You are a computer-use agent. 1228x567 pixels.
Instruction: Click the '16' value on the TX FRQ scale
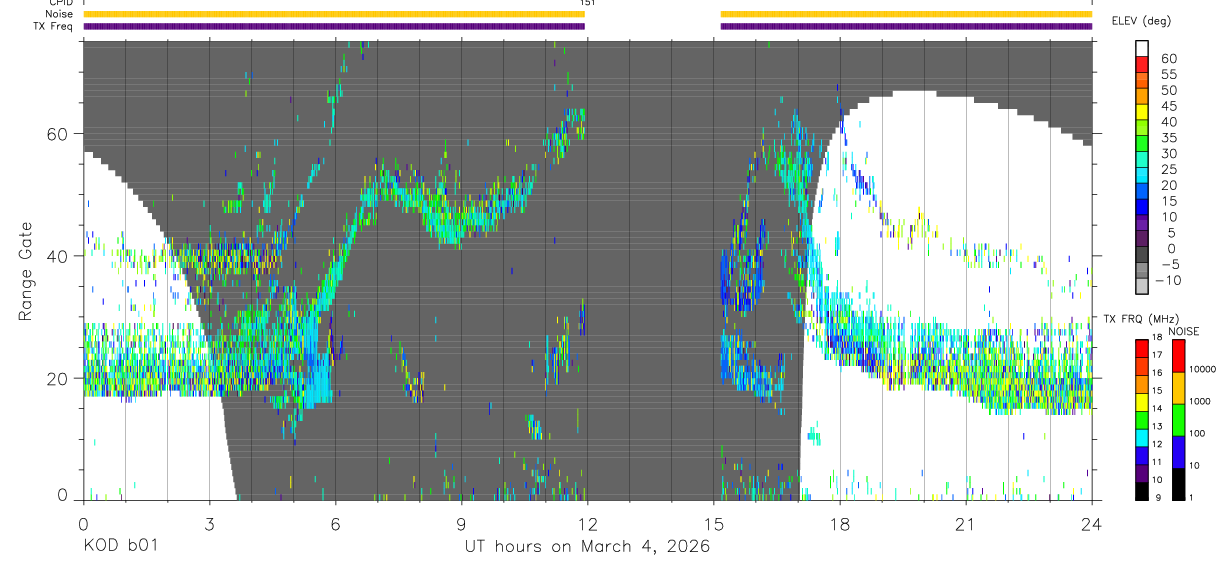1156,372
